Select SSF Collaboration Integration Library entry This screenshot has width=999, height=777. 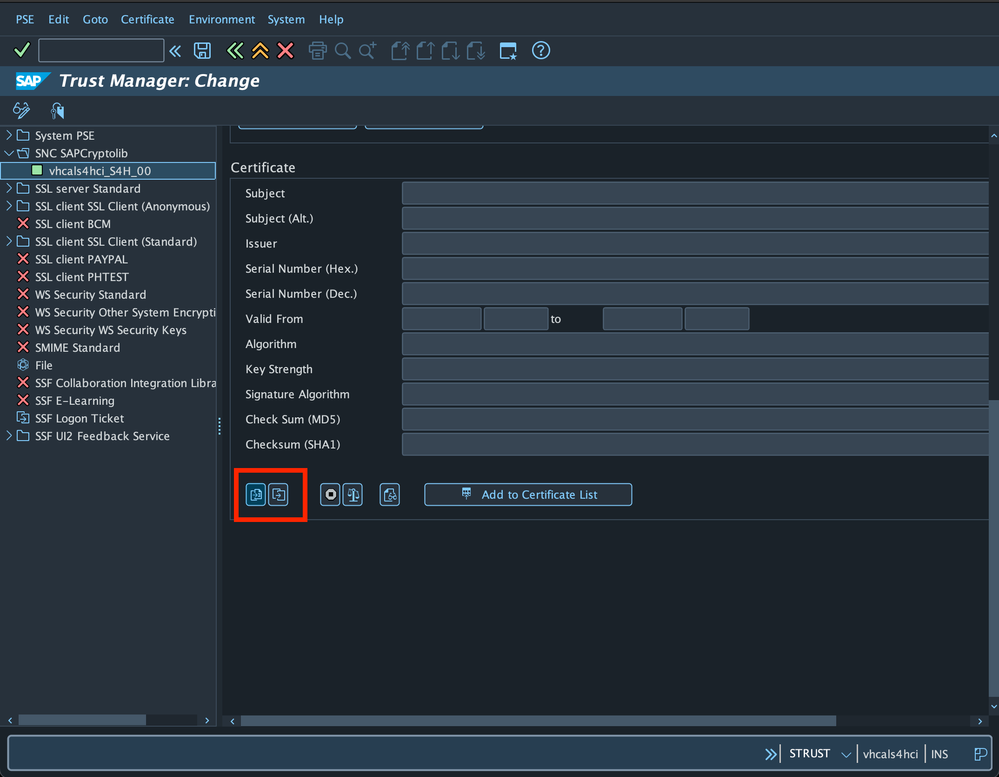click(x=125, y=383)
